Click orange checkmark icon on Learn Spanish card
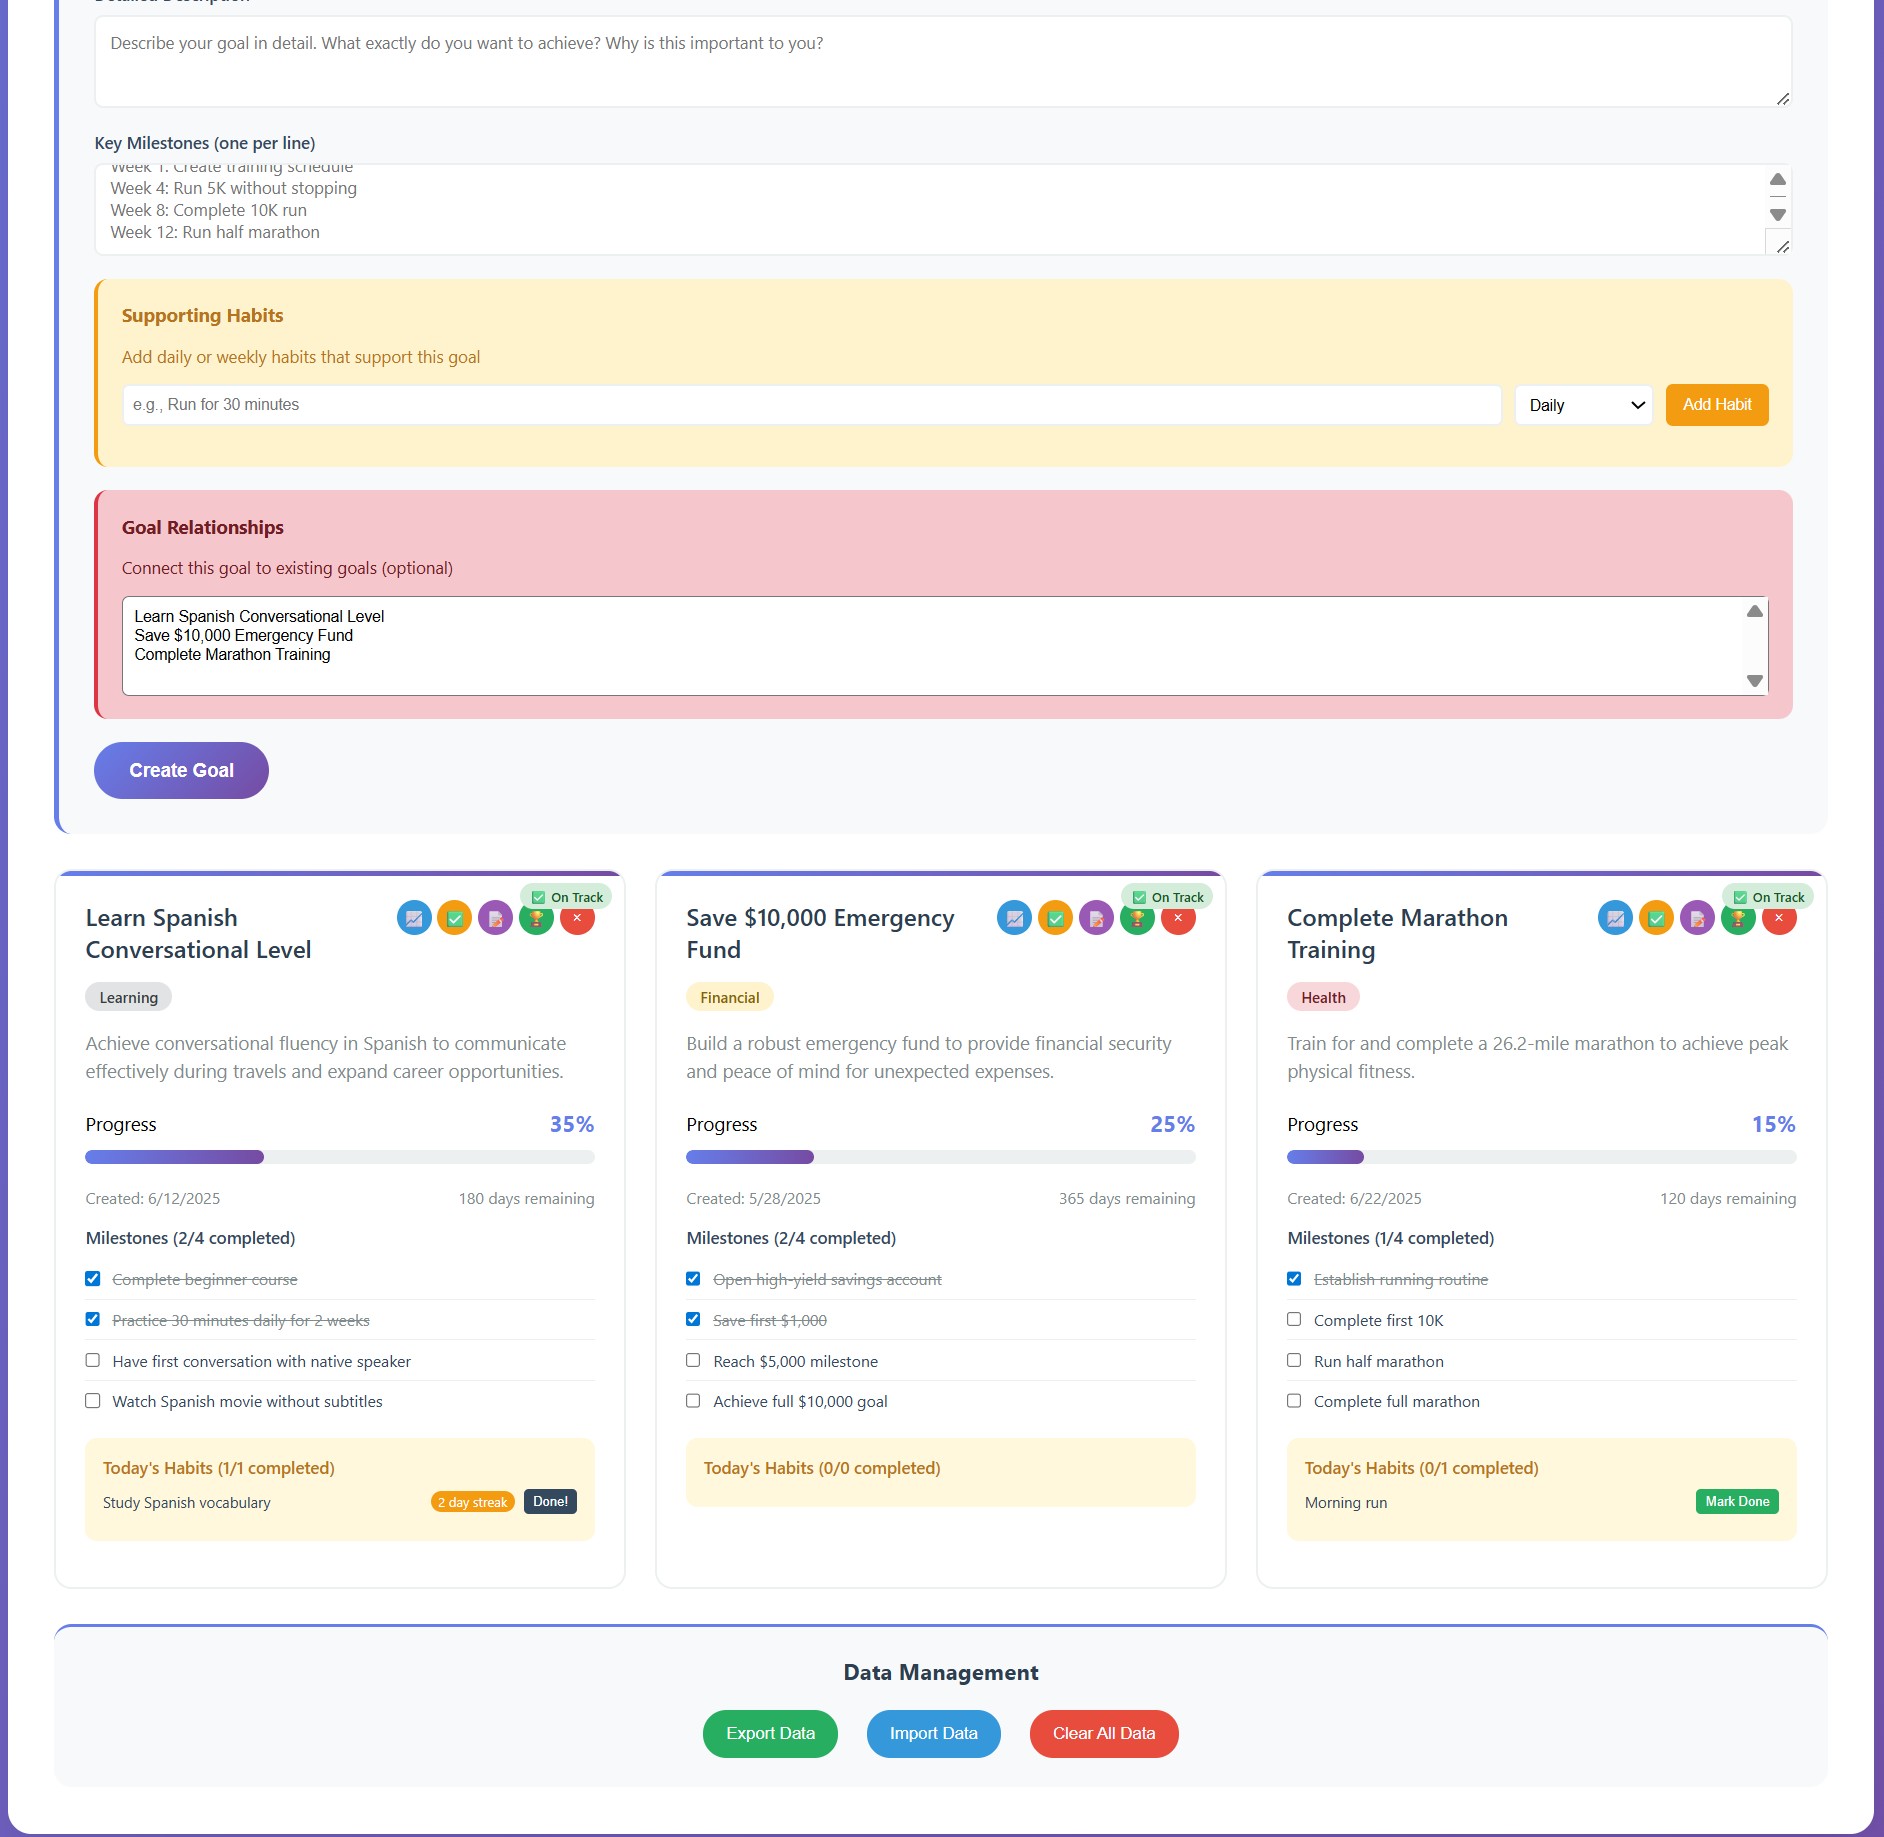The image size is (1884, 1837). point(454,918)
